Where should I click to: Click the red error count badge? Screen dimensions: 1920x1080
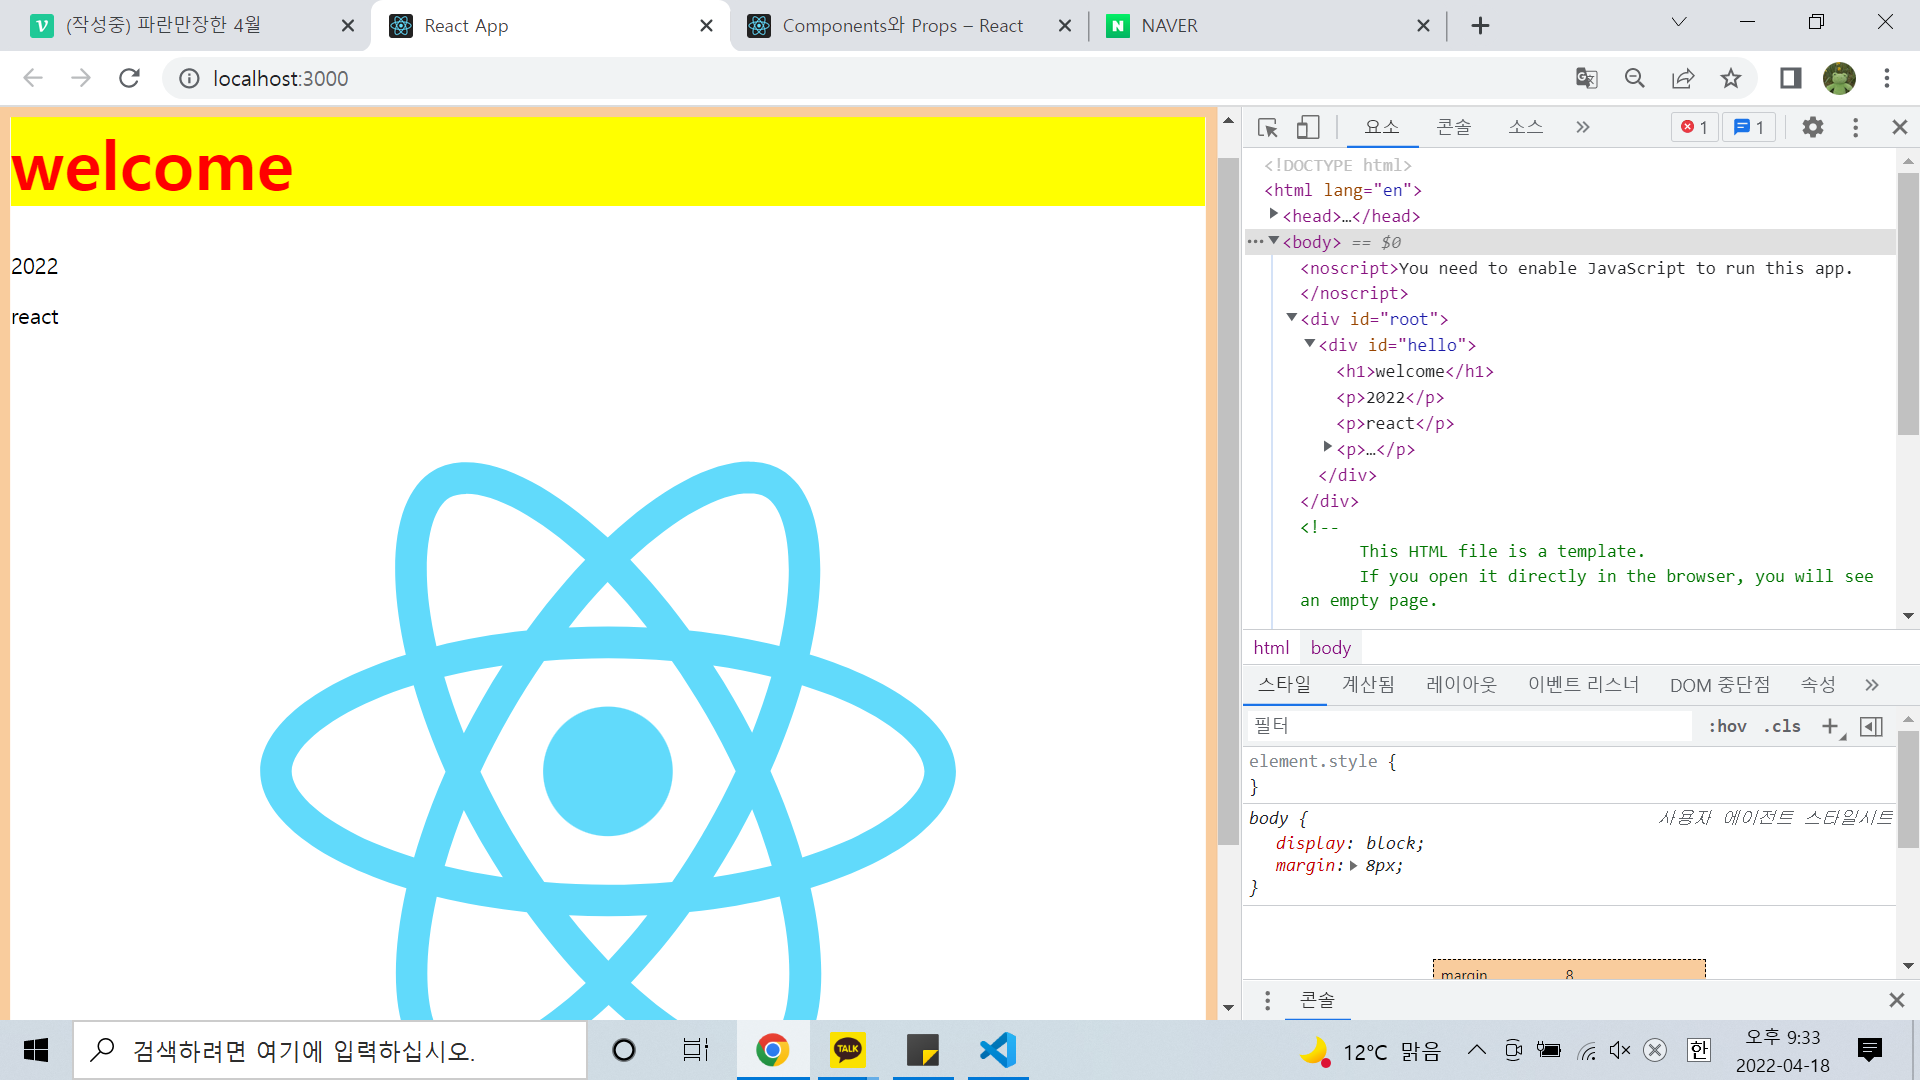[x=1694, y=128]
